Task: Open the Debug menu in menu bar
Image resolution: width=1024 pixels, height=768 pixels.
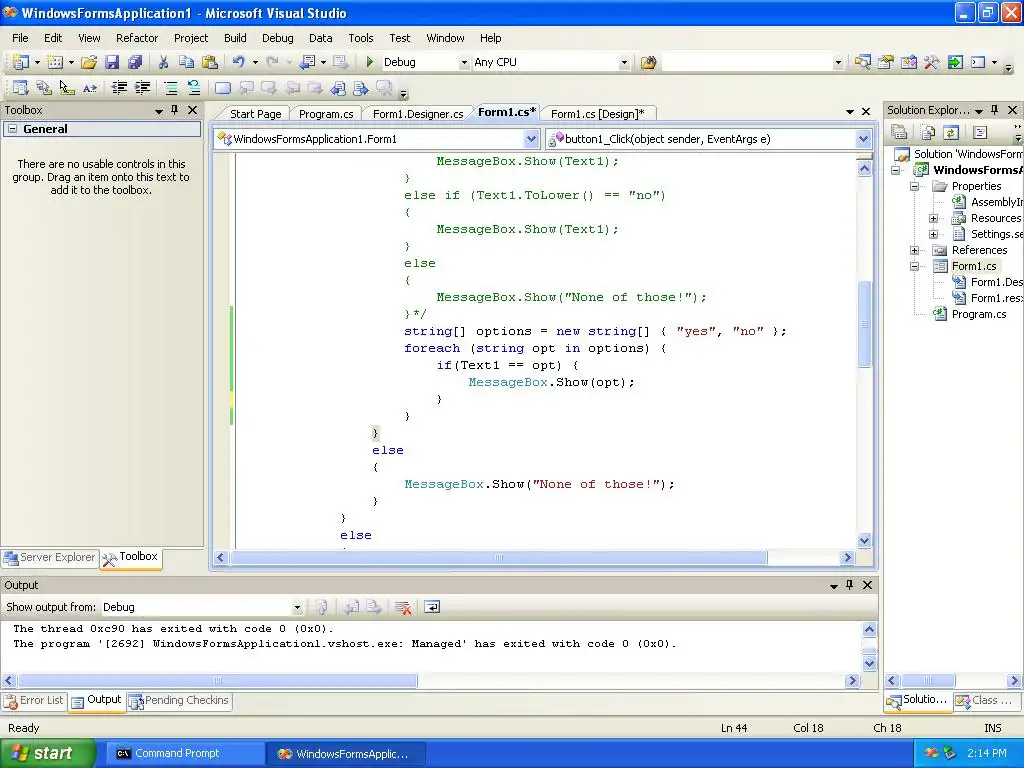Action: tap(278, 38)
